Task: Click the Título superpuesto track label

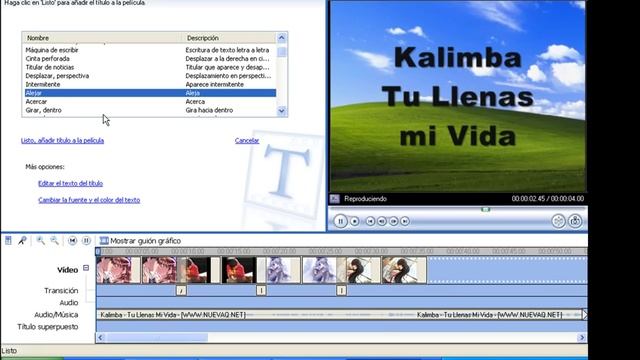Action: (47, 327)
